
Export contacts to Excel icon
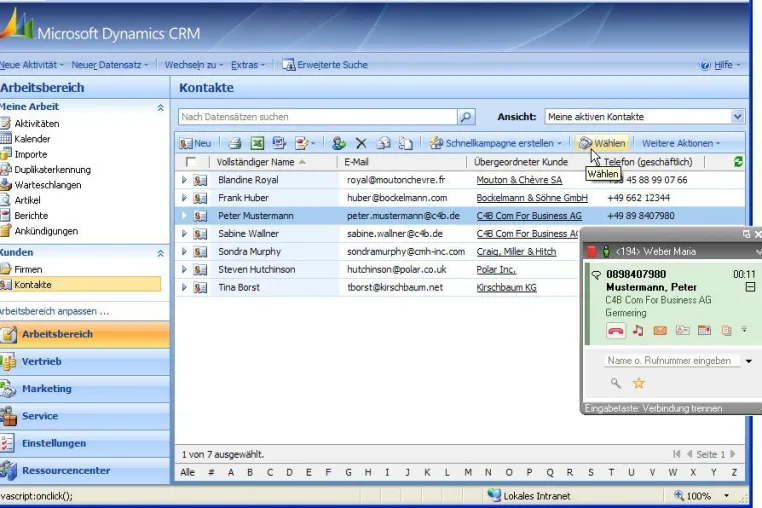tap(257, 143)
